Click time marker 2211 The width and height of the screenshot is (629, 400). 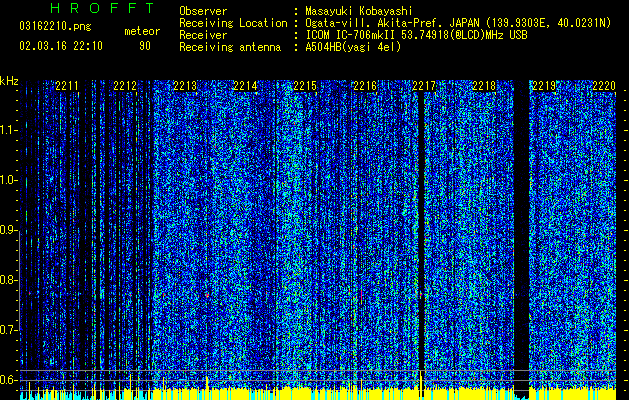[x=67, y=86]
